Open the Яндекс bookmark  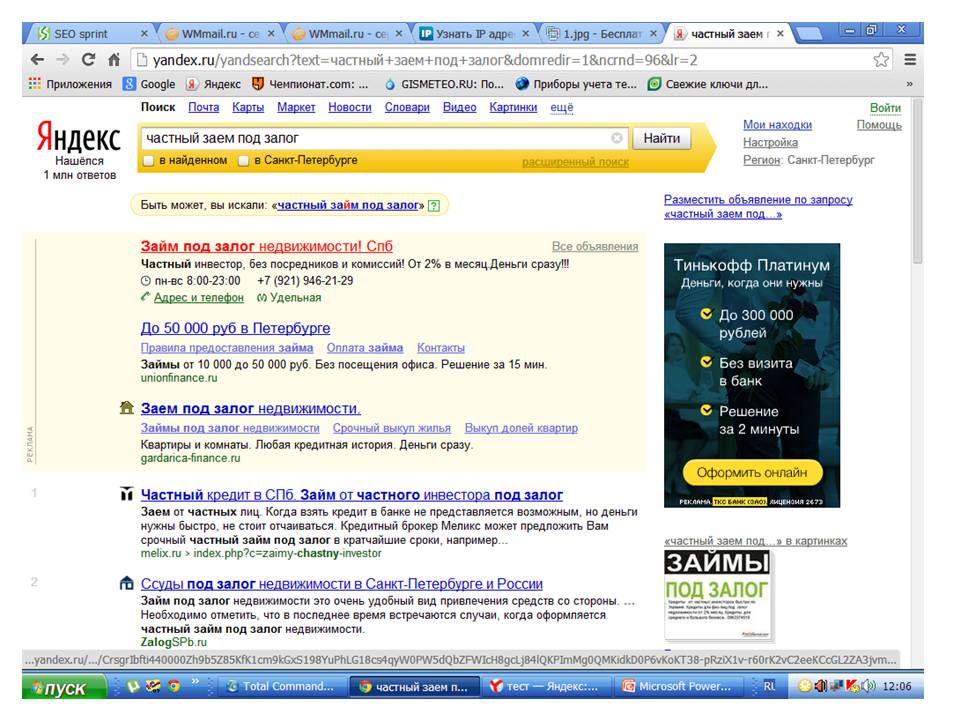[214, 84]
